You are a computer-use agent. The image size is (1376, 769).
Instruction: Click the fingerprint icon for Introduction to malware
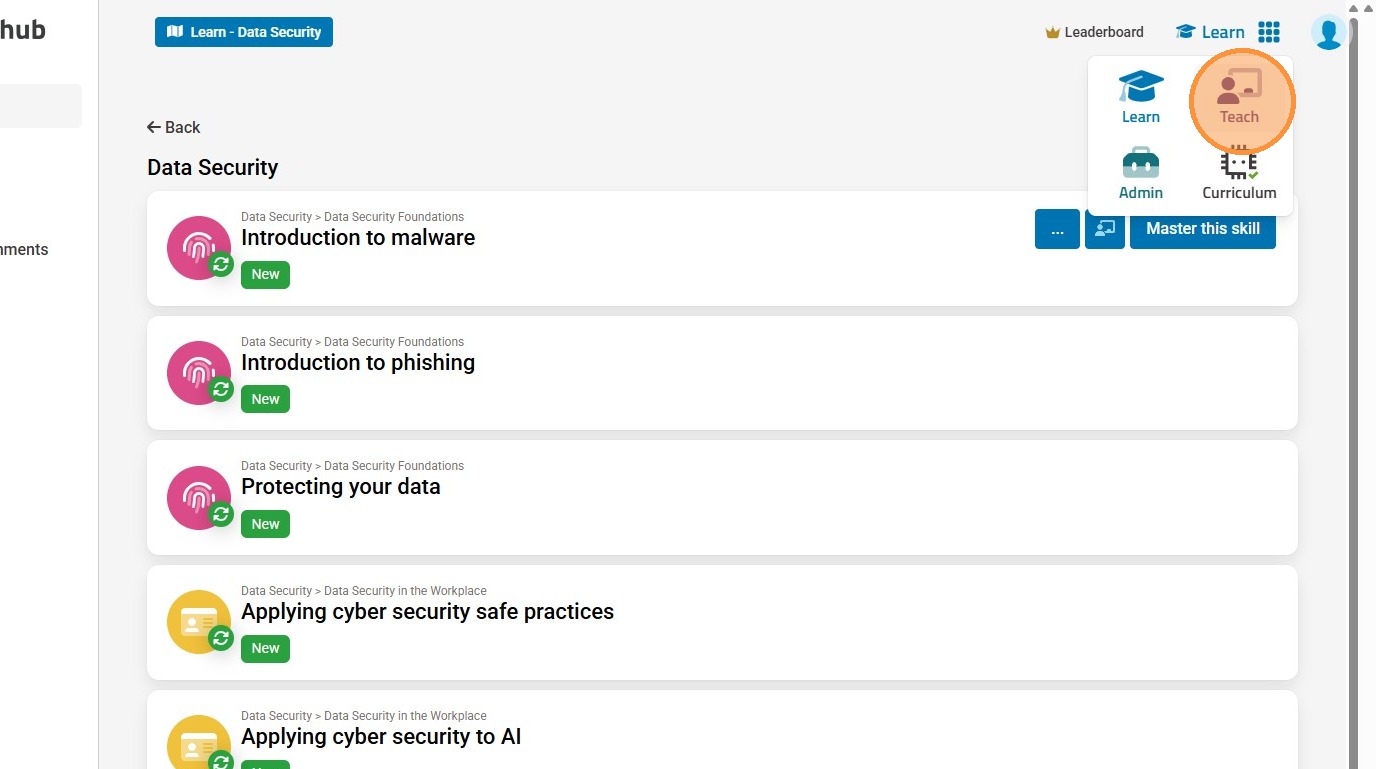[198, 247]
